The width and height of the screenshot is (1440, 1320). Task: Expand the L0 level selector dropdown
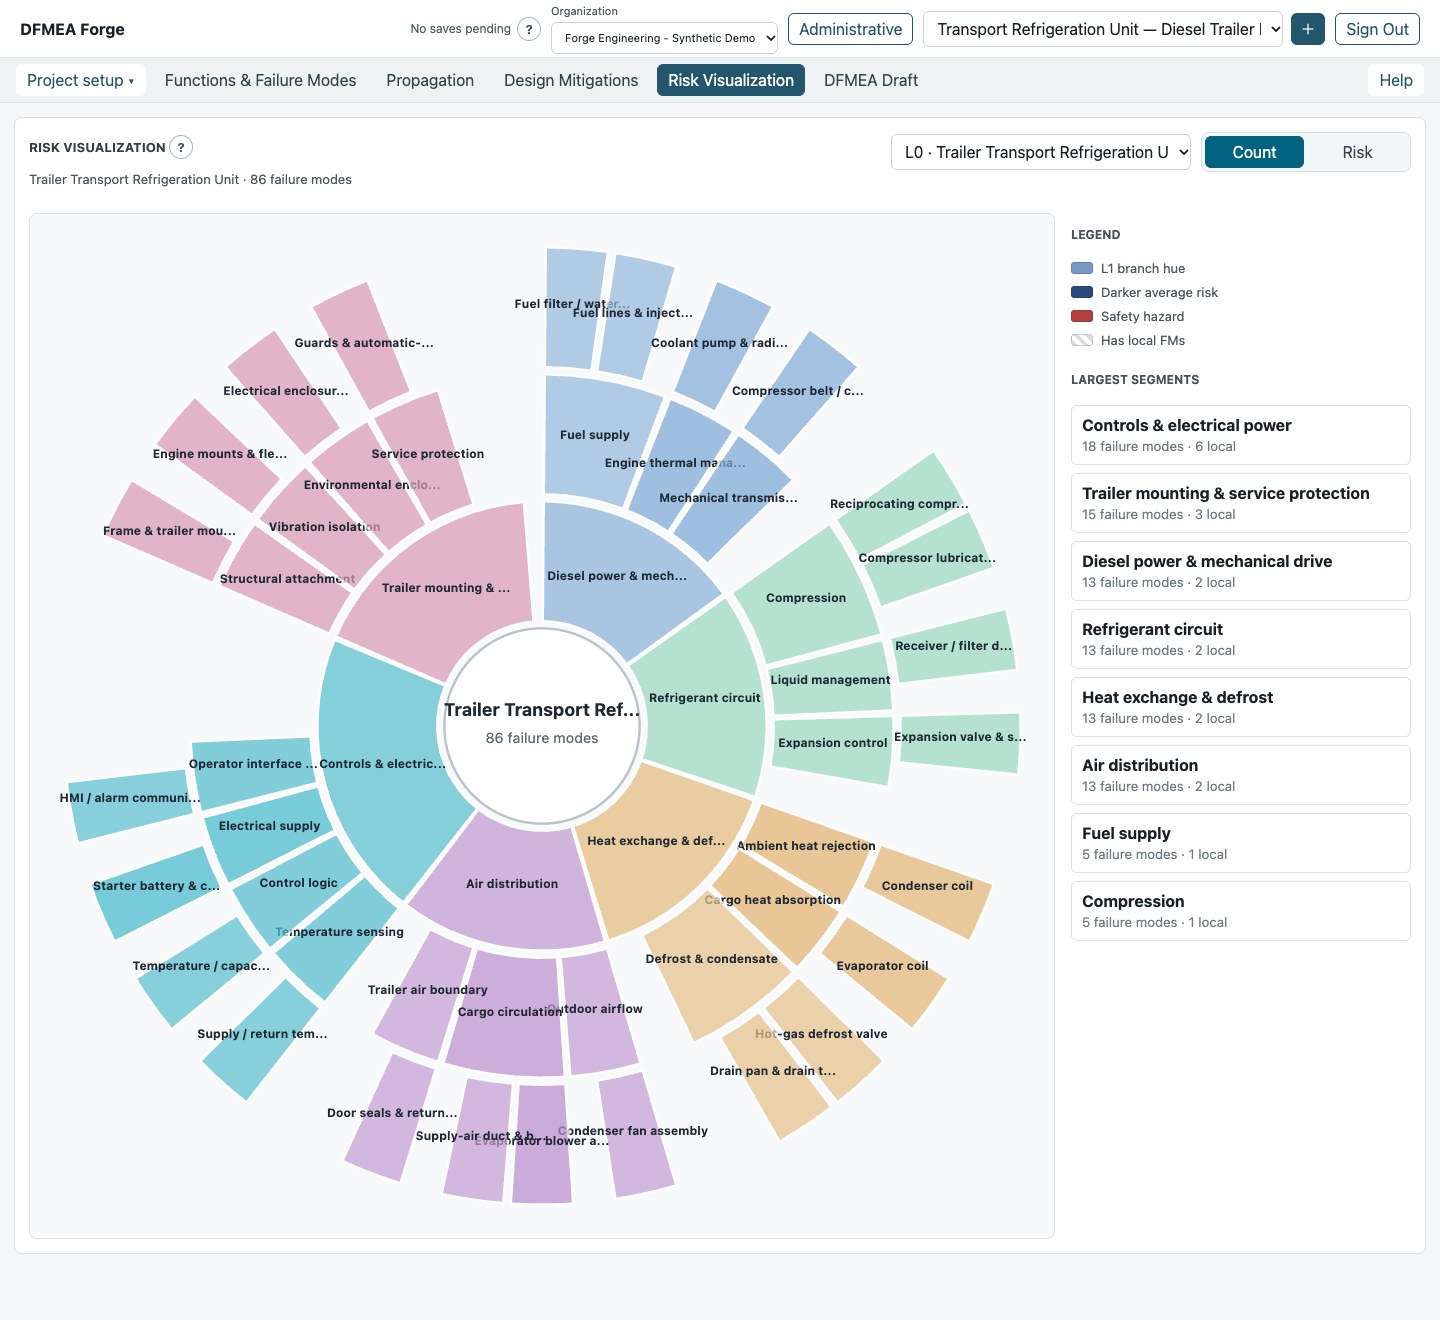coord(1041,152)
